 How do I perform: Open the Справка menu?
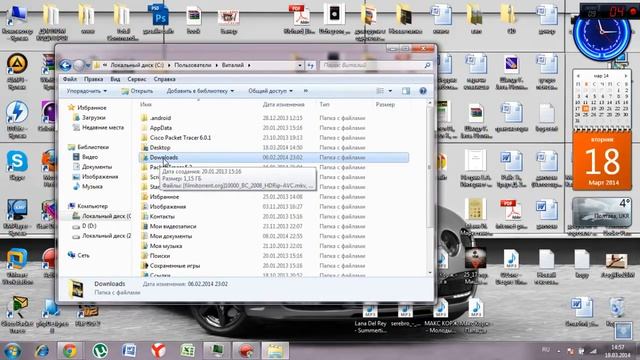click(x=164, y=79)
